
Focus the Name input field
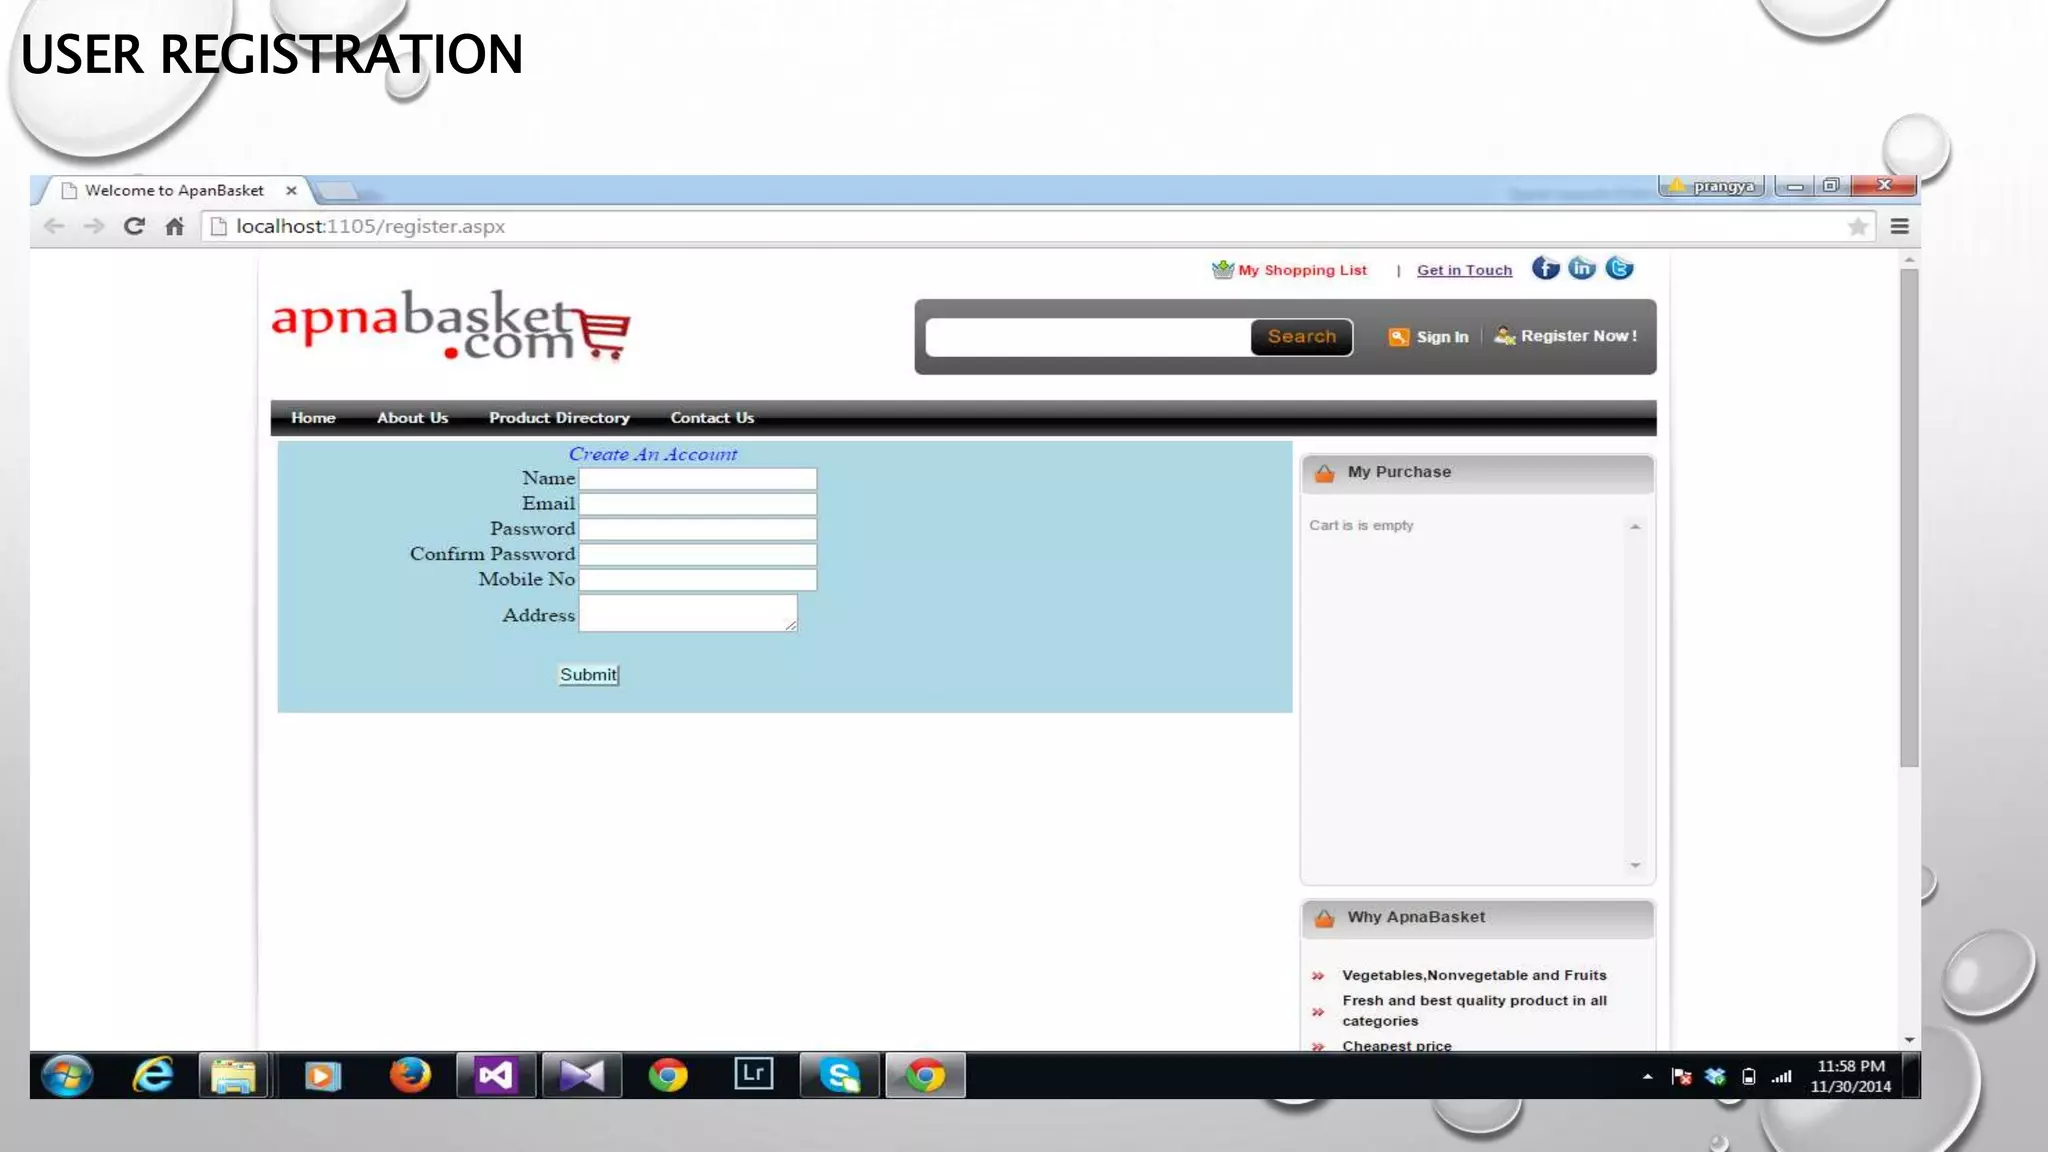(x=698, y=479)
